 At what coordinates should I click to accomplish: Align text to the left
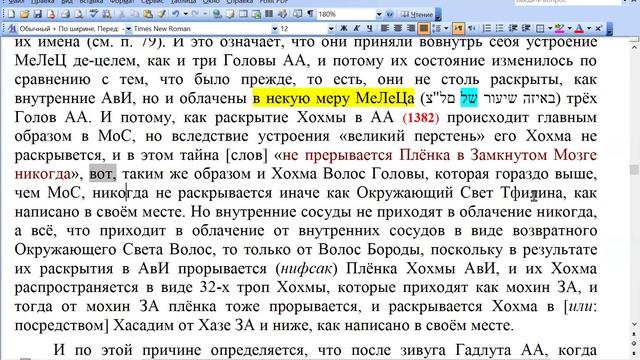pyautogui.click(x=384, y=28)
